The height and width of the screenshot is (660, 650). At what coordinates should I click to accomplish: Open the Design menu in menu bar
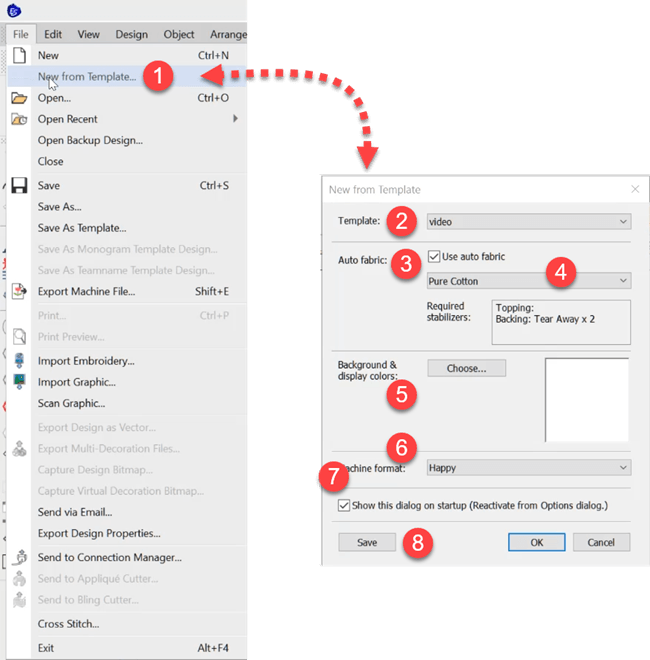[131, 34]
